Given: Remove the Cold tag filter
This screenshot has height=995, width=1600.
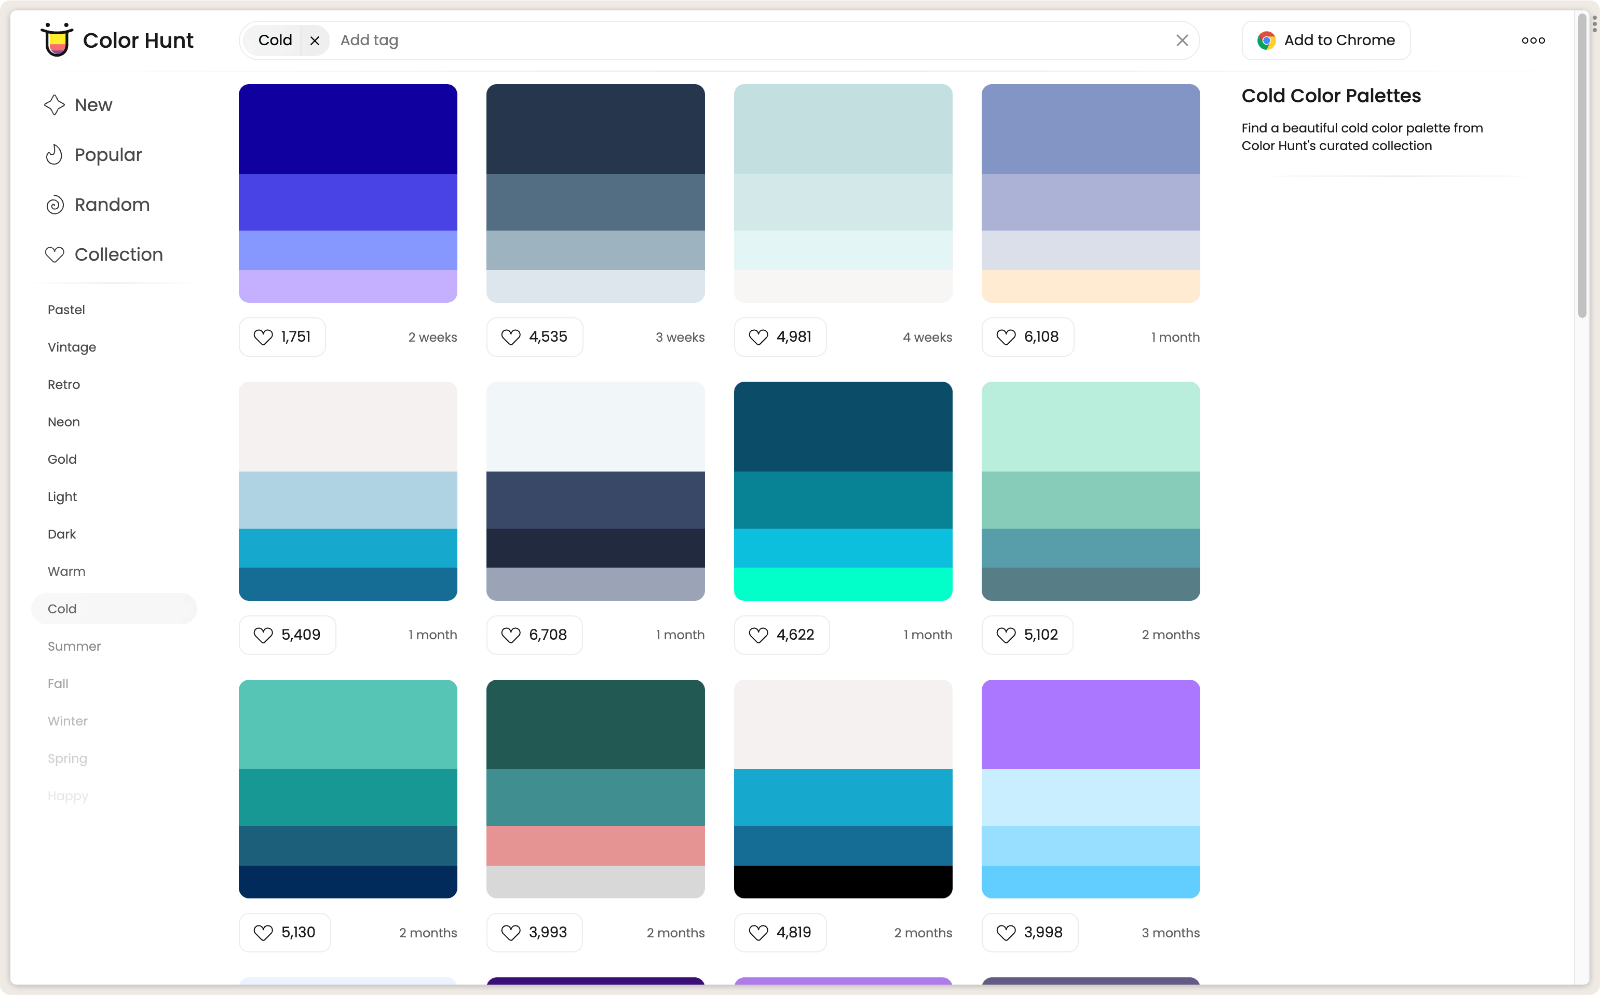Looking at the screenshot, I should click(x=315, y=40).
